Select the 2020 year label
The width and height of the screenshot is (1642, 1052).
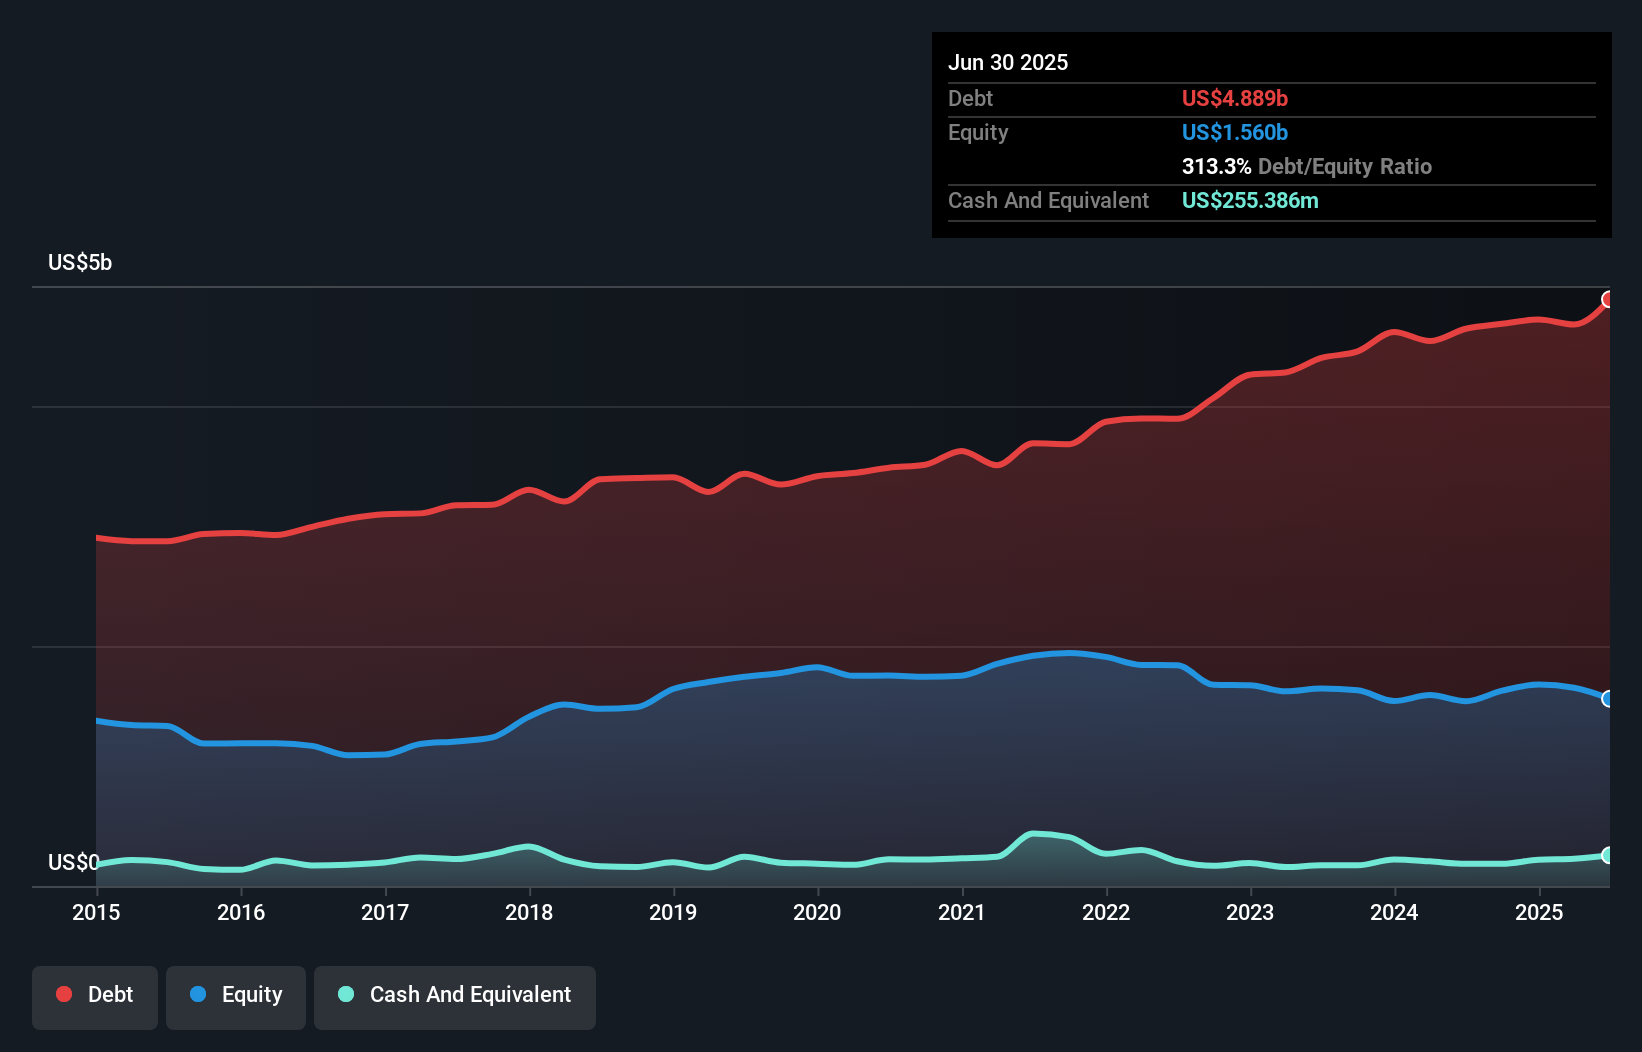[817, 912]
